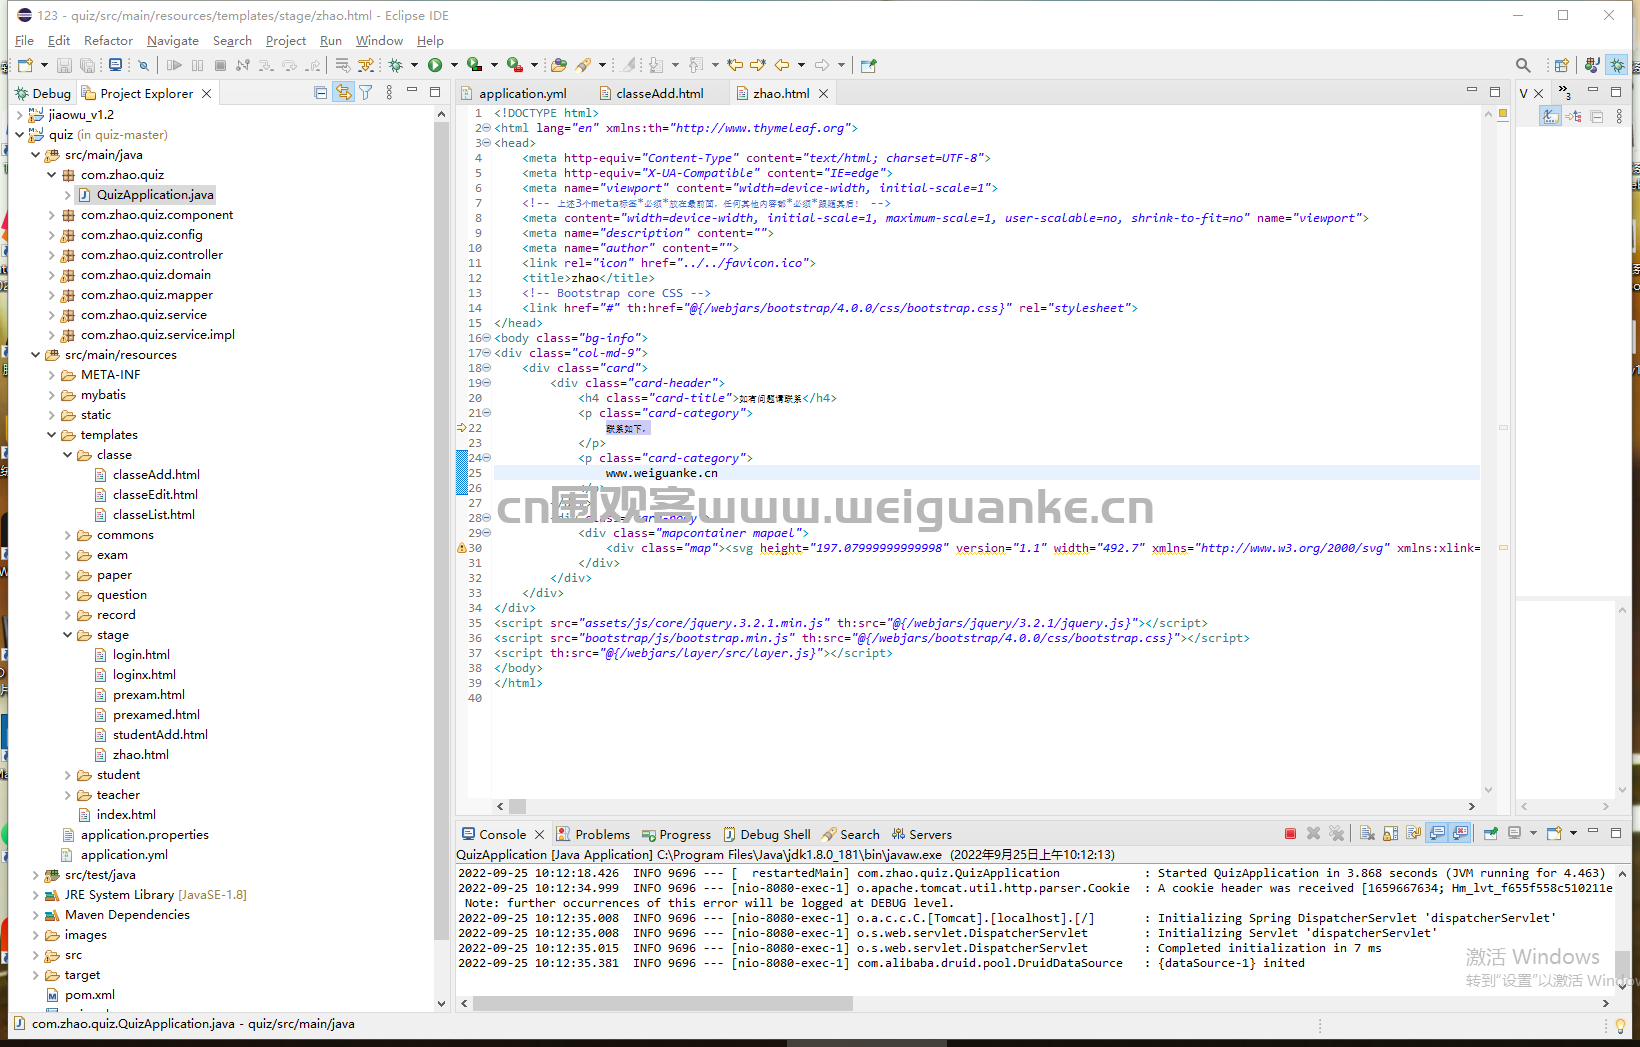Click the green Run launch button
Screen dimensions: 1640x1047
click(435, 65)
